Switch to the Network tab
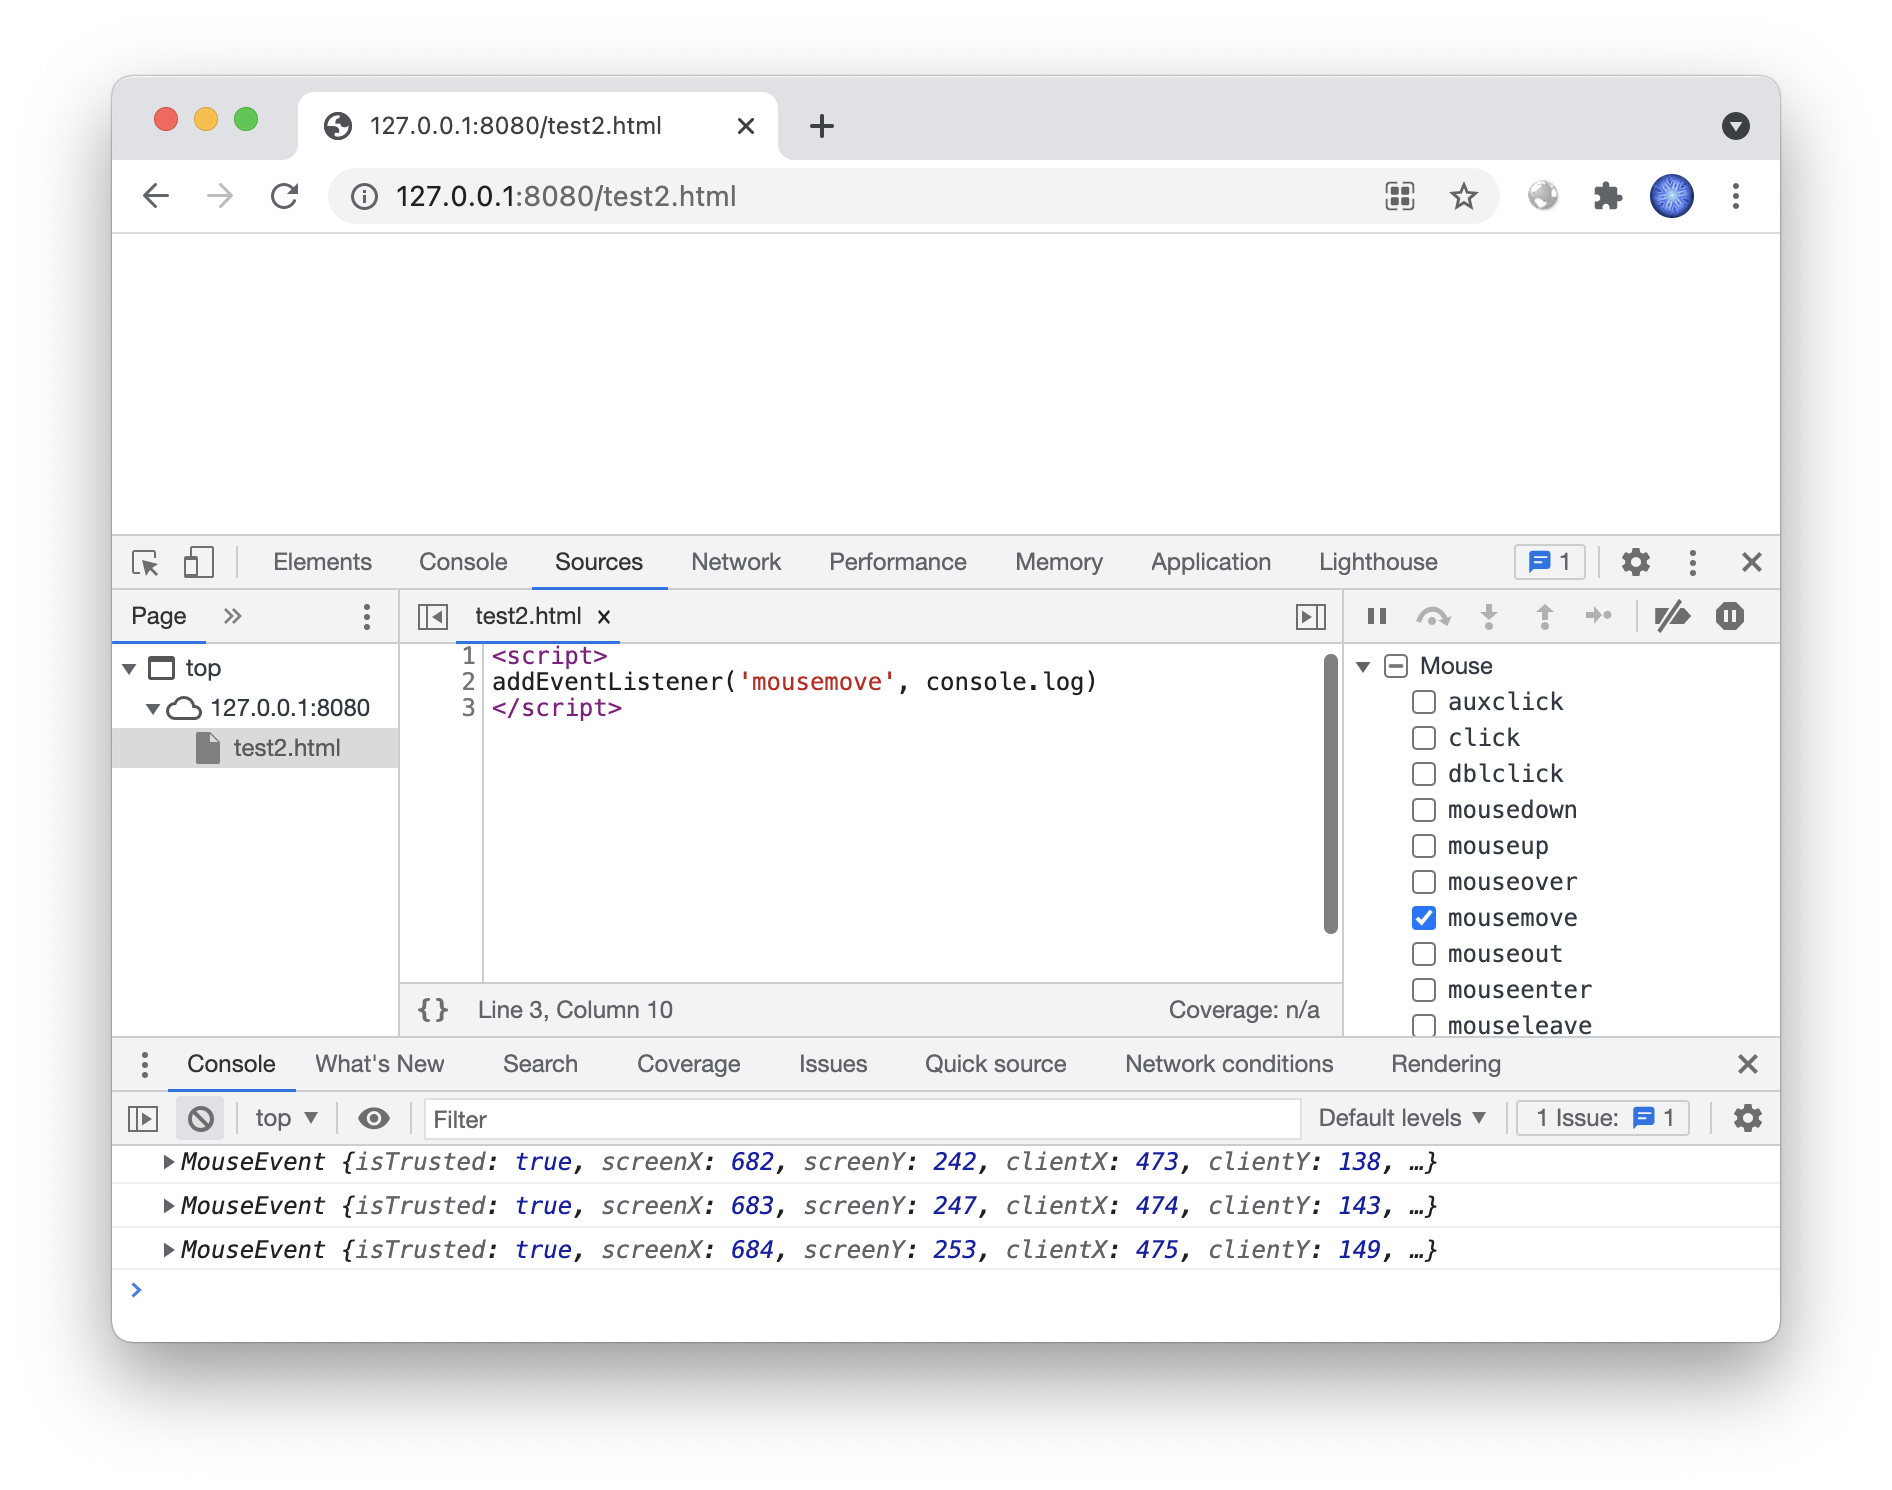 [x=735, y=563]
